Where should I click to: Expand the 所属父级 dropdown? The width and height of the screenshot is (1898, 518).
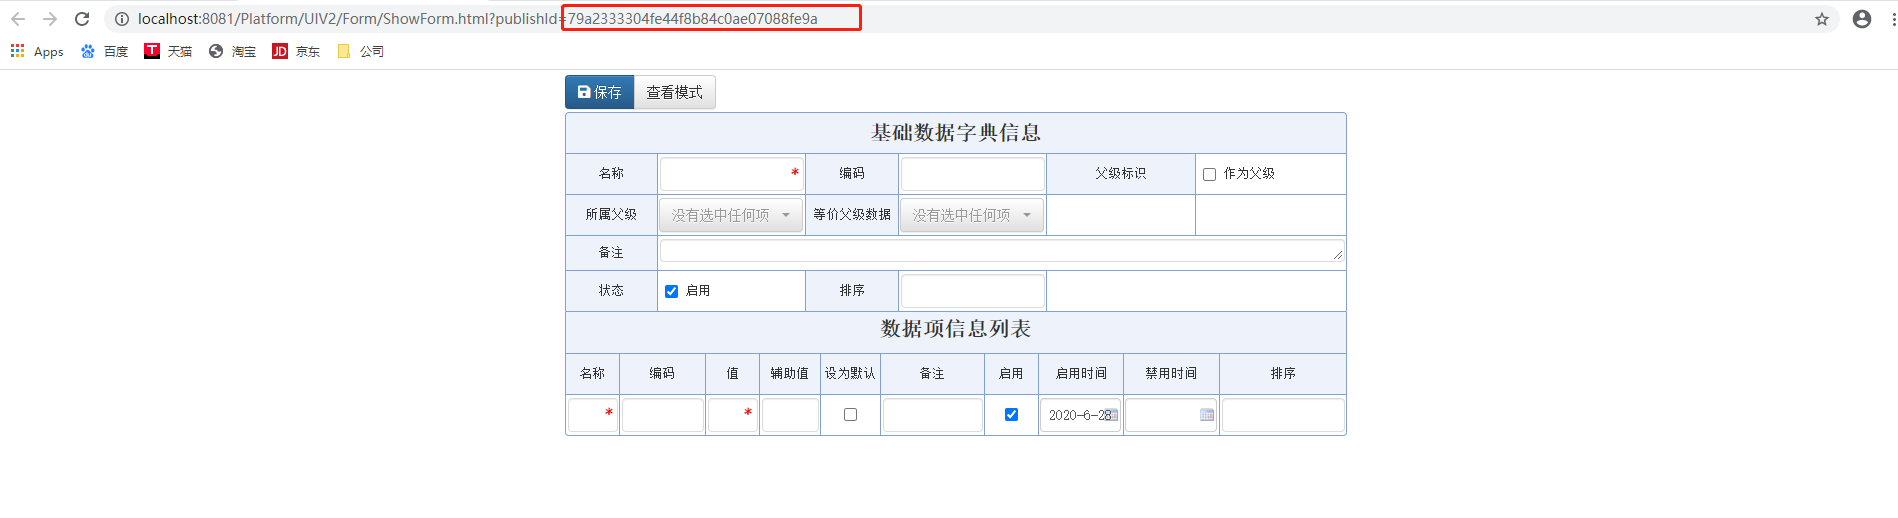pyautogui.click(x=730, y=215)
